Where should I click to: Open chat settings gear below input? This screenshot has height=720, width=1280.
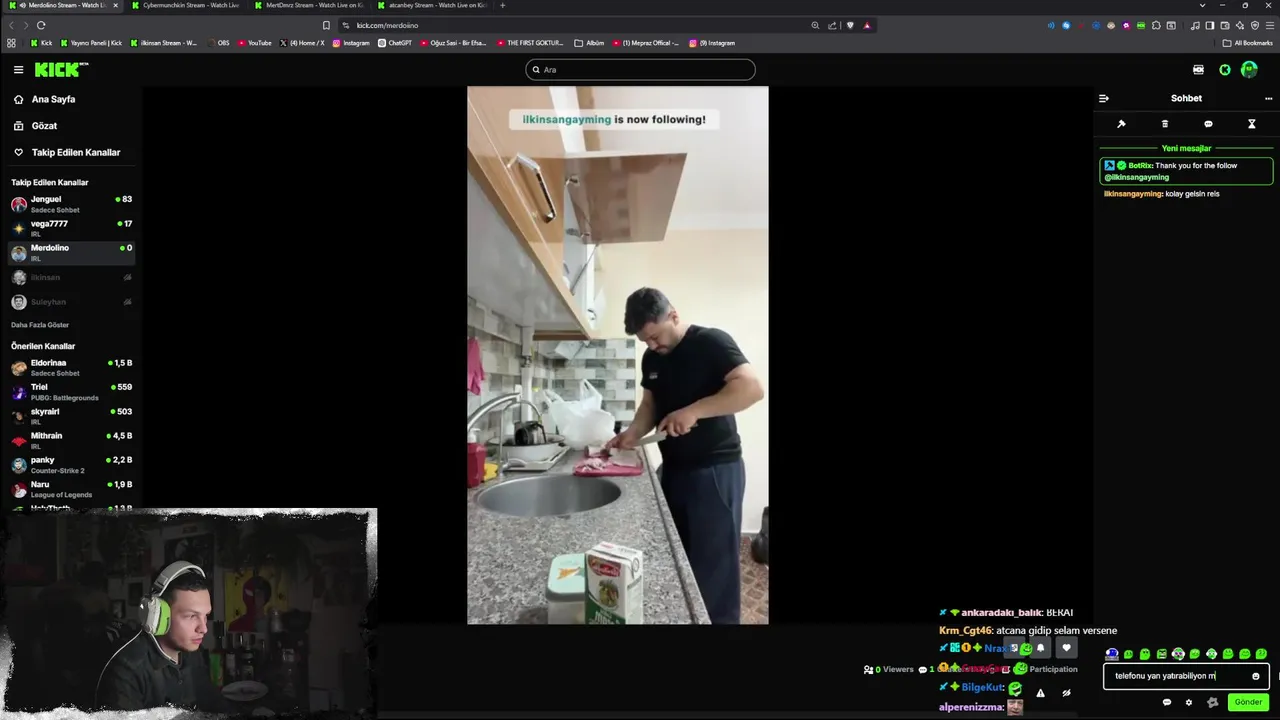click(x=1188, y=702)
